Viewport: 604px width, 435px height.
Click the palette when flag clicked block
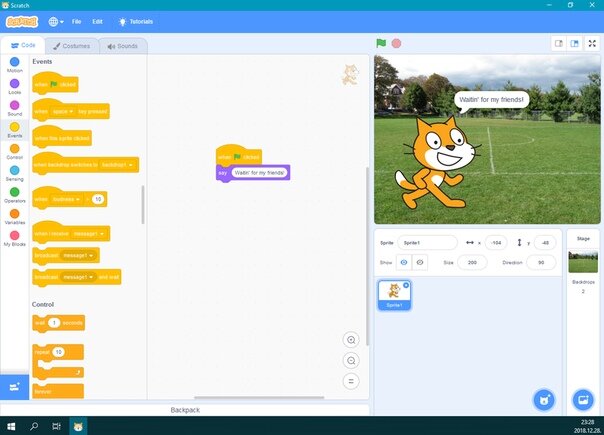click(55, 82)
